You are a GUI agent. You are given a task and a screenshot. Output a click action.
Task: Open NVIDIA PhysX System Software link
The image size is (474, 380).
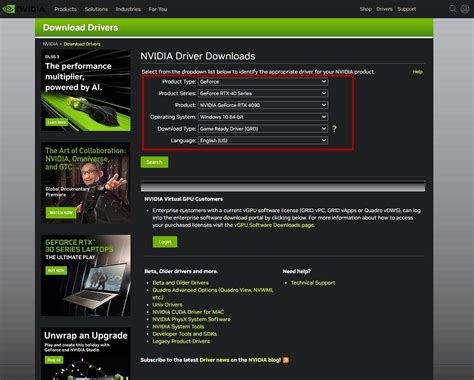pos(191,319)
